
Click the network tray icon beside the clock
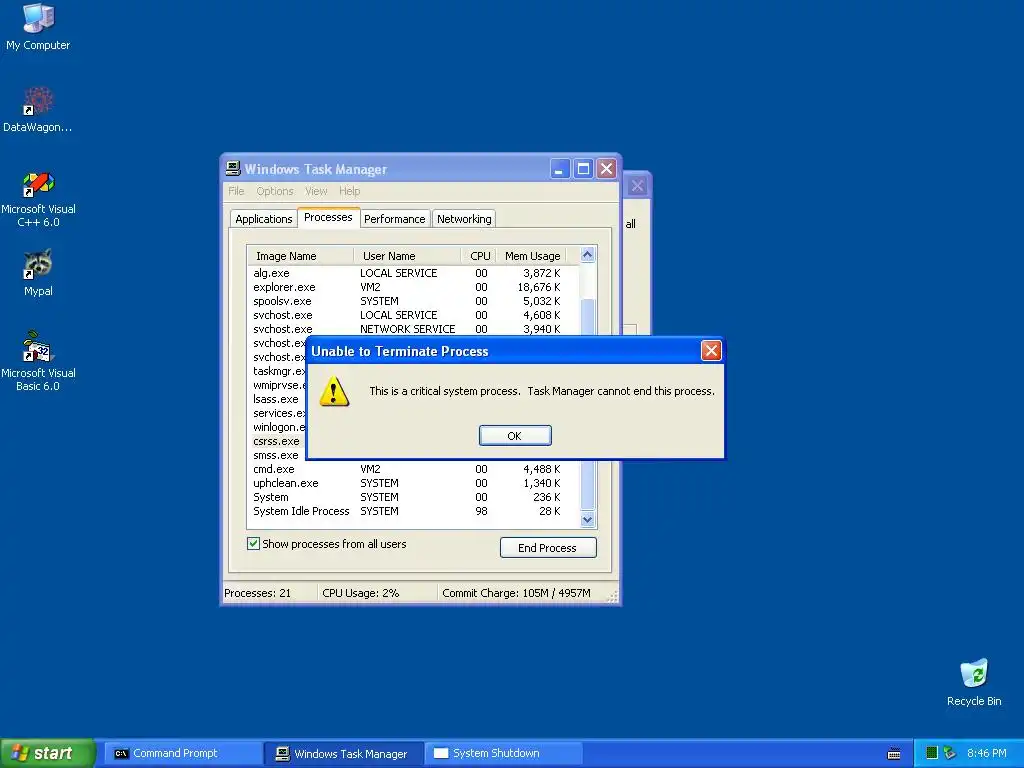coord(950,753)
